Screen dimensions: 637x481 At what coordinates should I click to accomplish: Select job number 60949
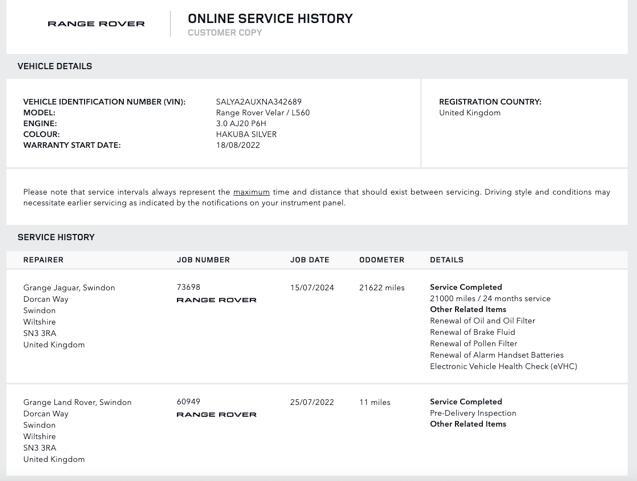coord(188,401)
